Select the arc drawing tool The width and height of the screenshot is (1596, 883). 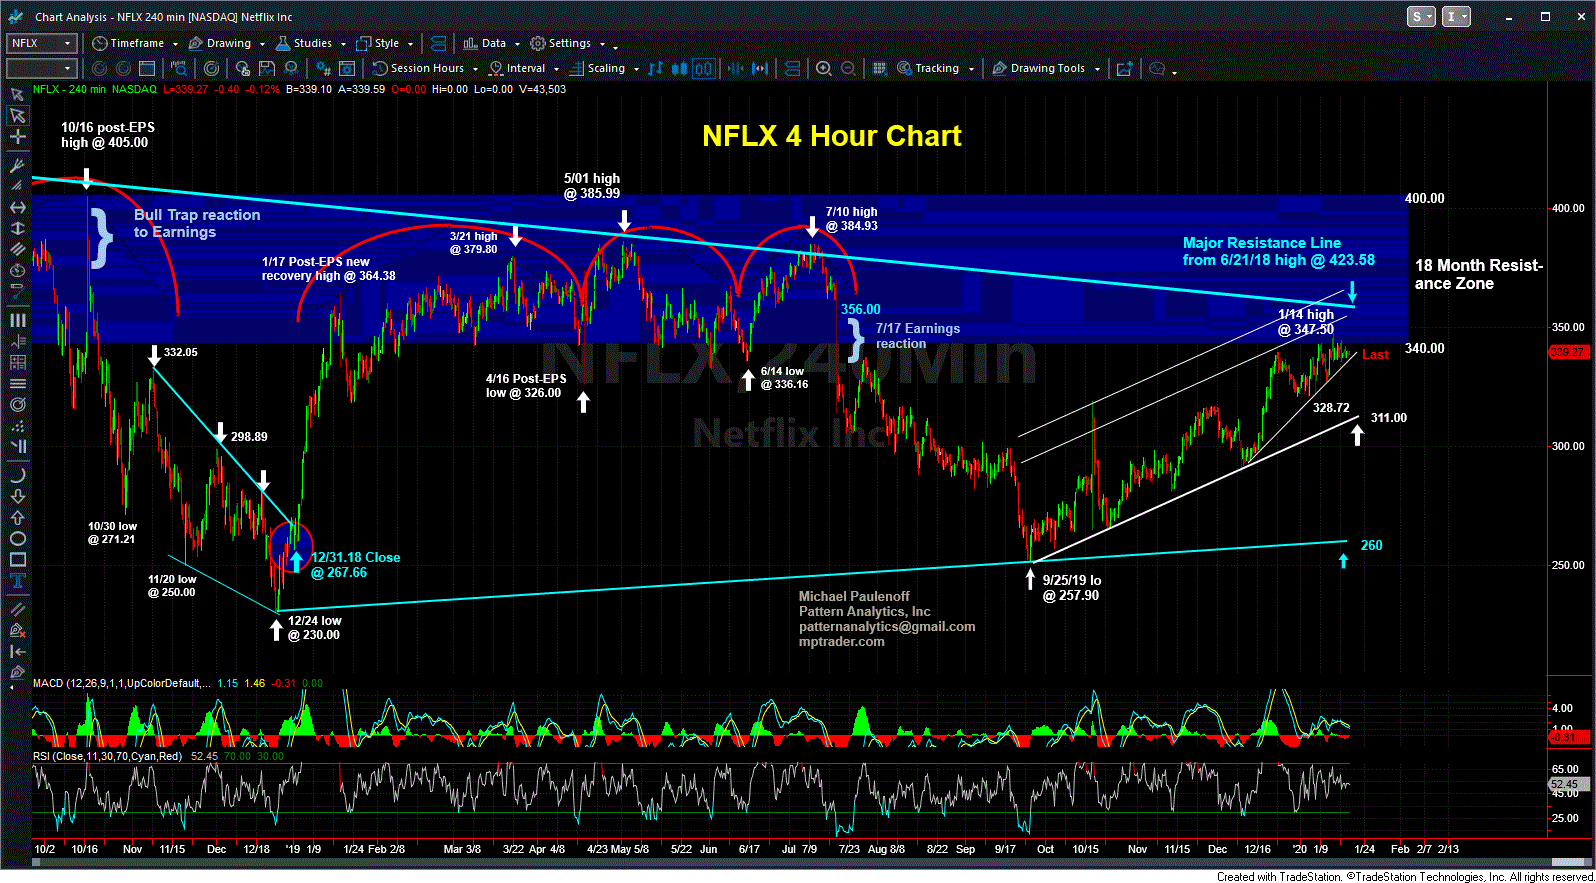17,475
